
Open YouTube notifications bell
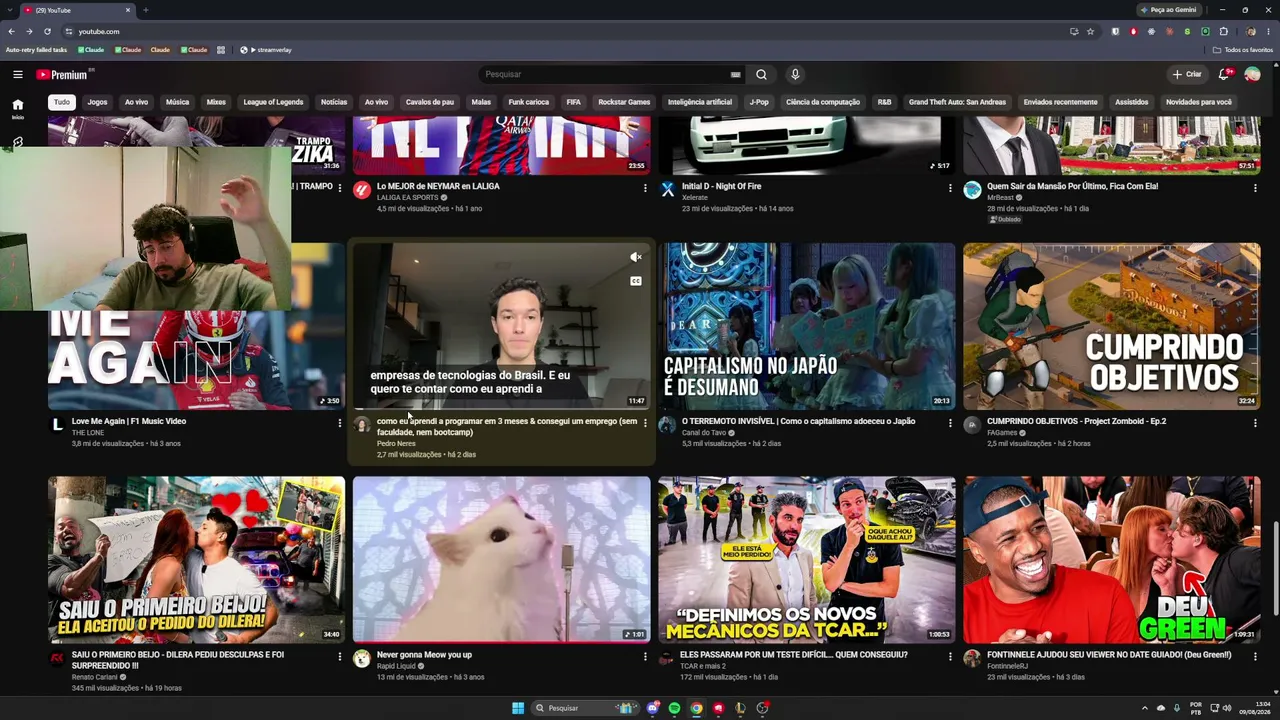pyautogui.click(x=1224, y=74)
